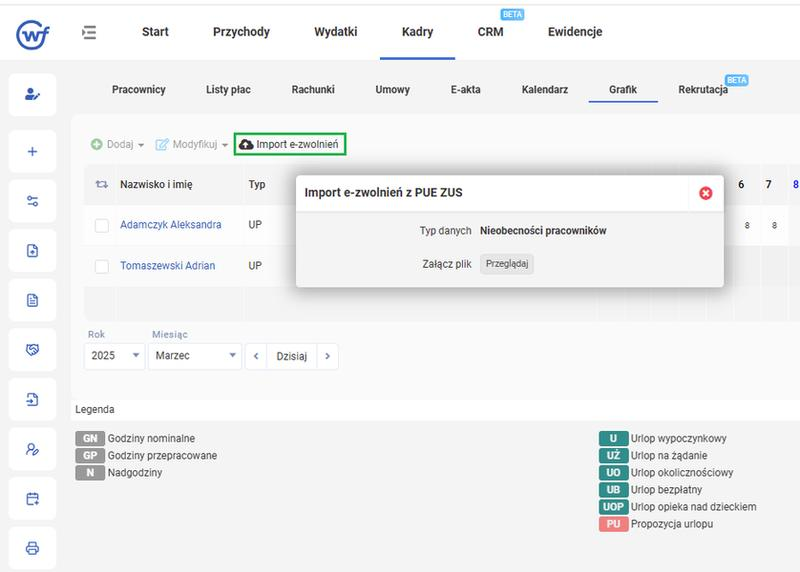Click the calendar add sidebar icon
This screenshot has height=572, width=800.
[x=32, y=499]
